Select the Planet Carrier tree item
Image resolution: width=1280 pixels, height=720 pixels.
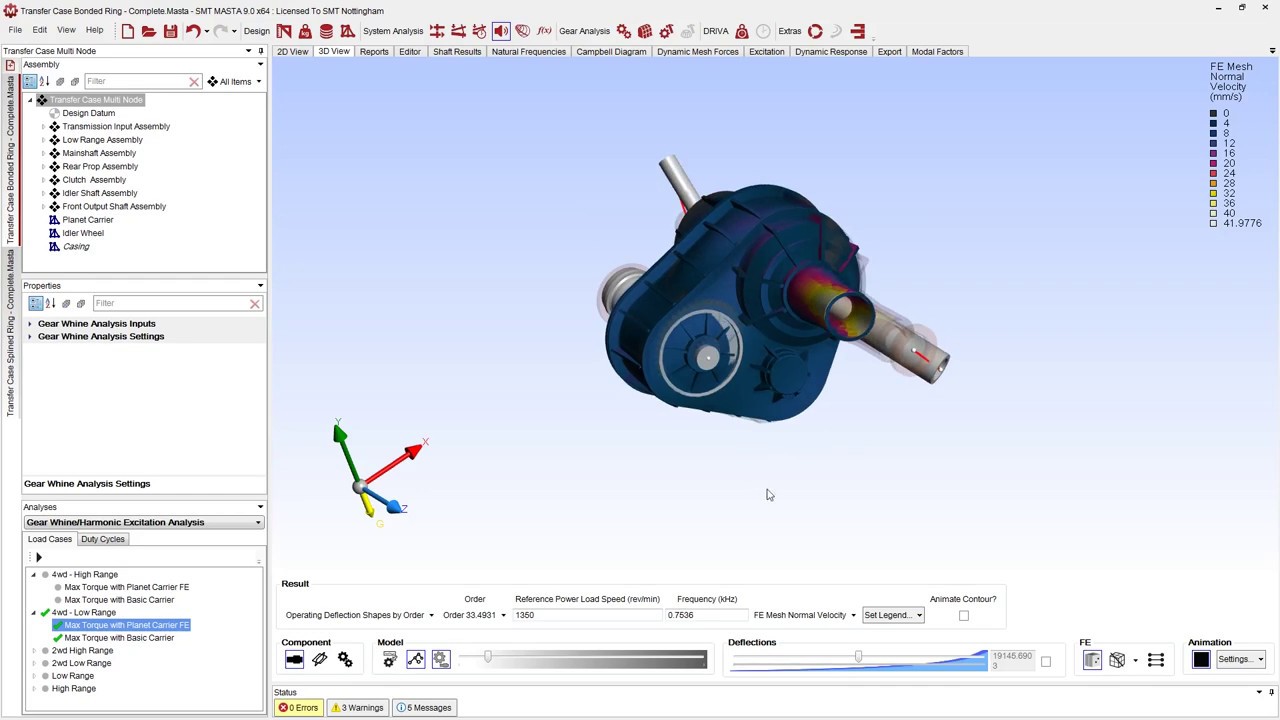88,220
